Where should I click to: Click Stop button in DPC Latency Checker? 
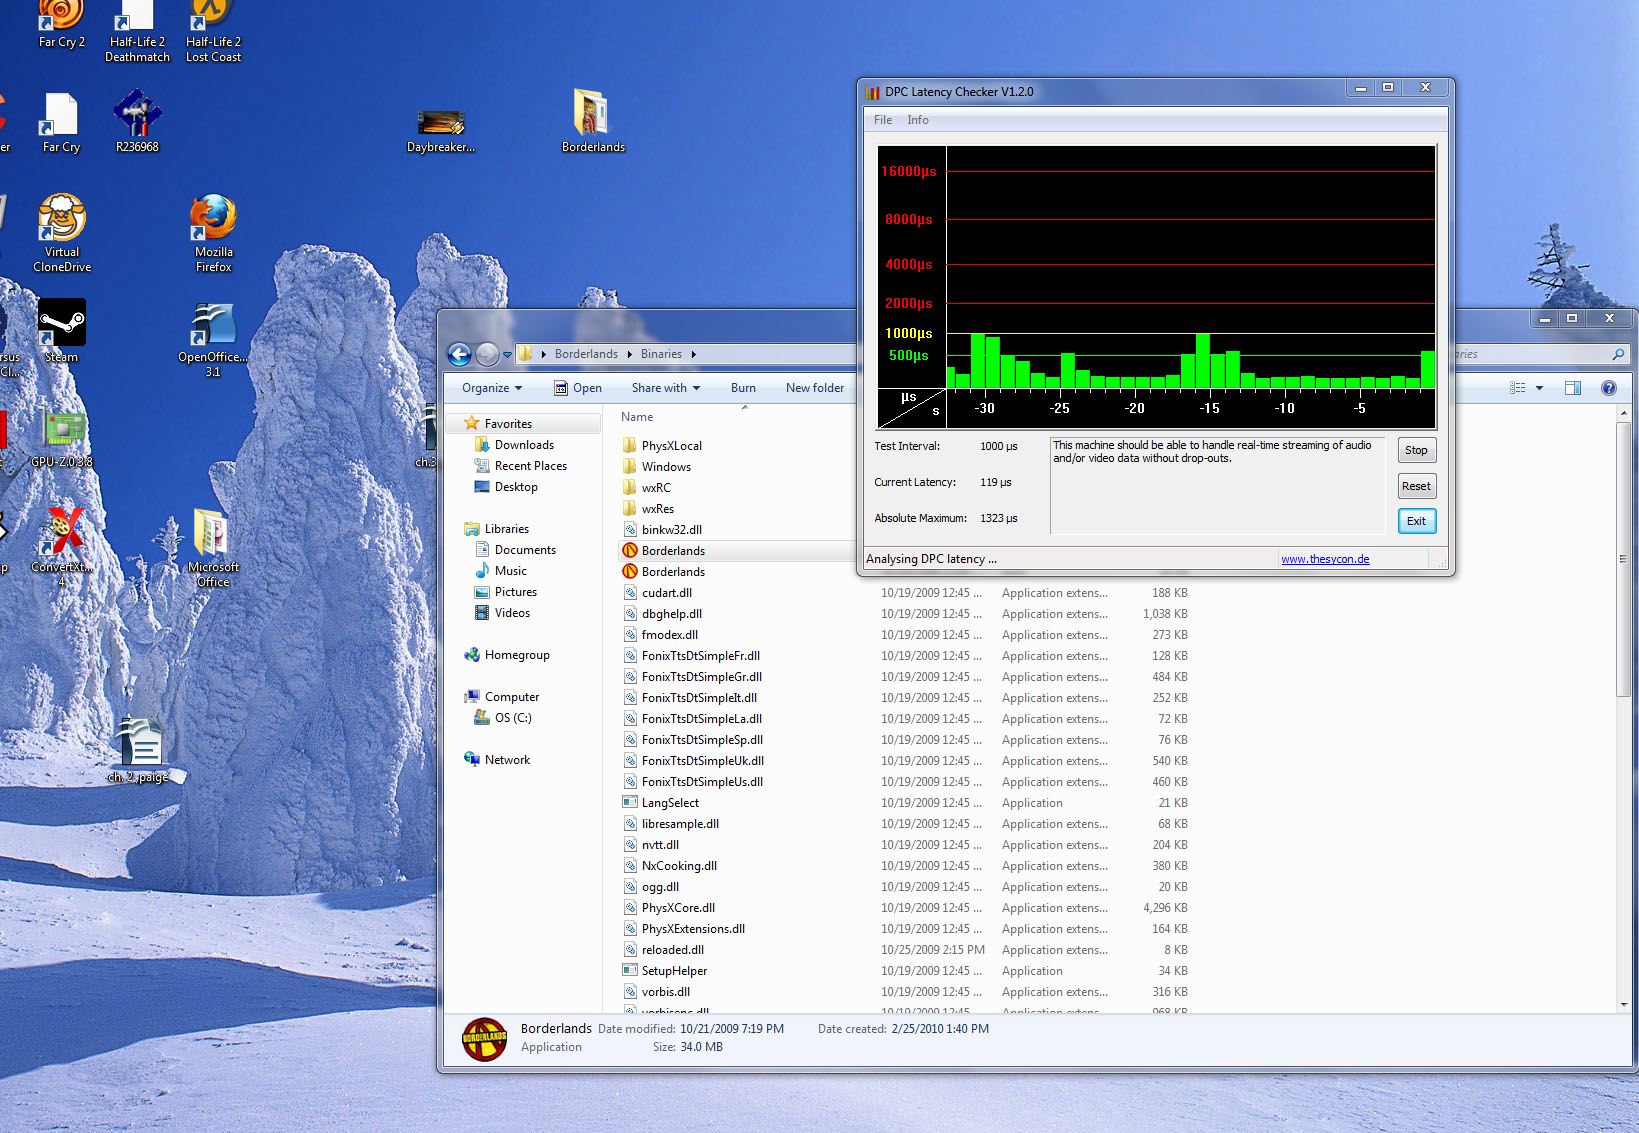(1416, 450)
